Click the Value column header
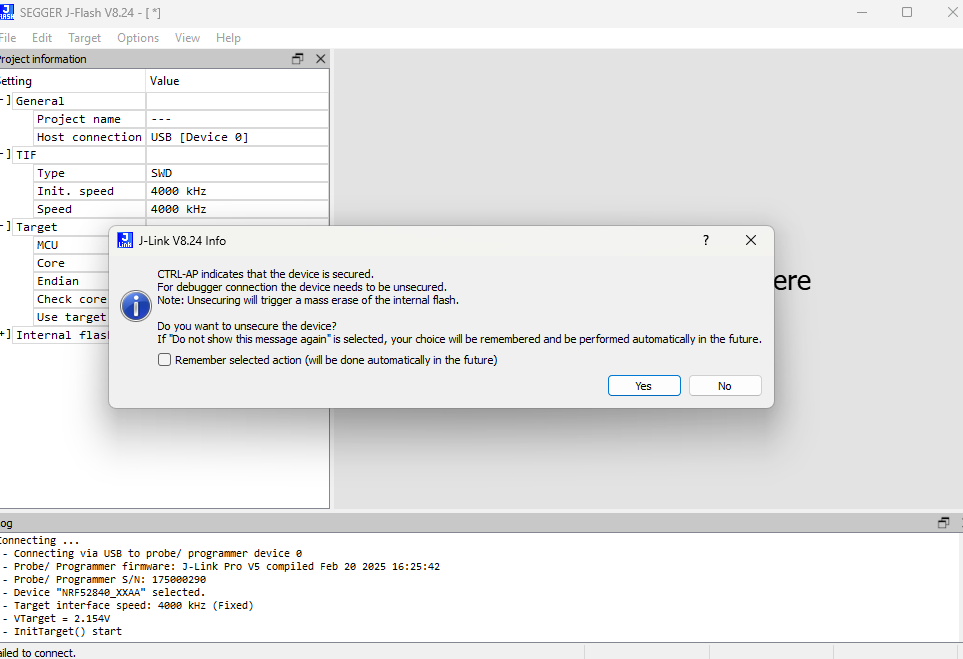 pyautogui.click(x=237, y=80)
